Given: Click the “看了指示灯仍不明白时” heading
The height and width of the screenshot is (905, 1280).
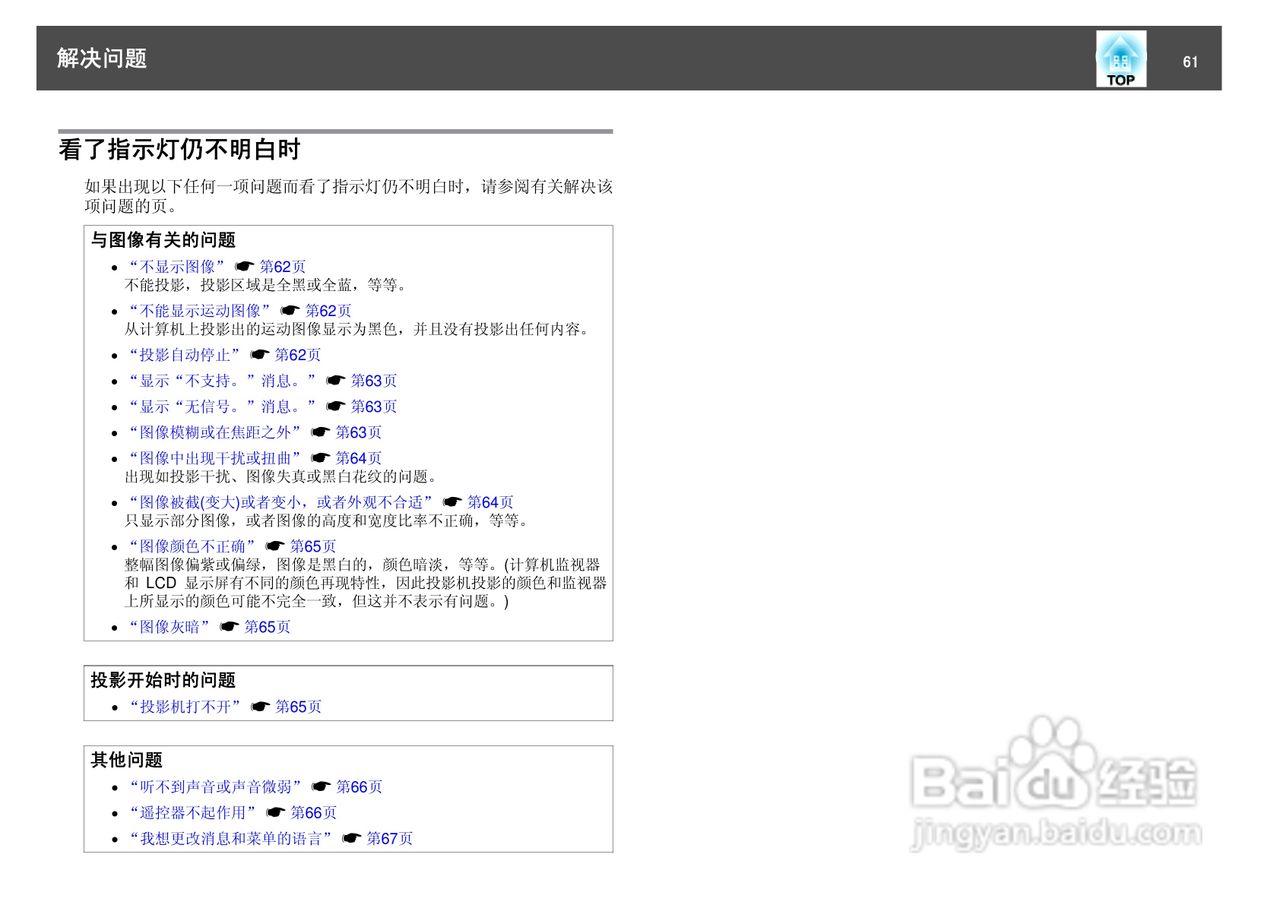Looking at the screenshot, I should pos(179,150).
